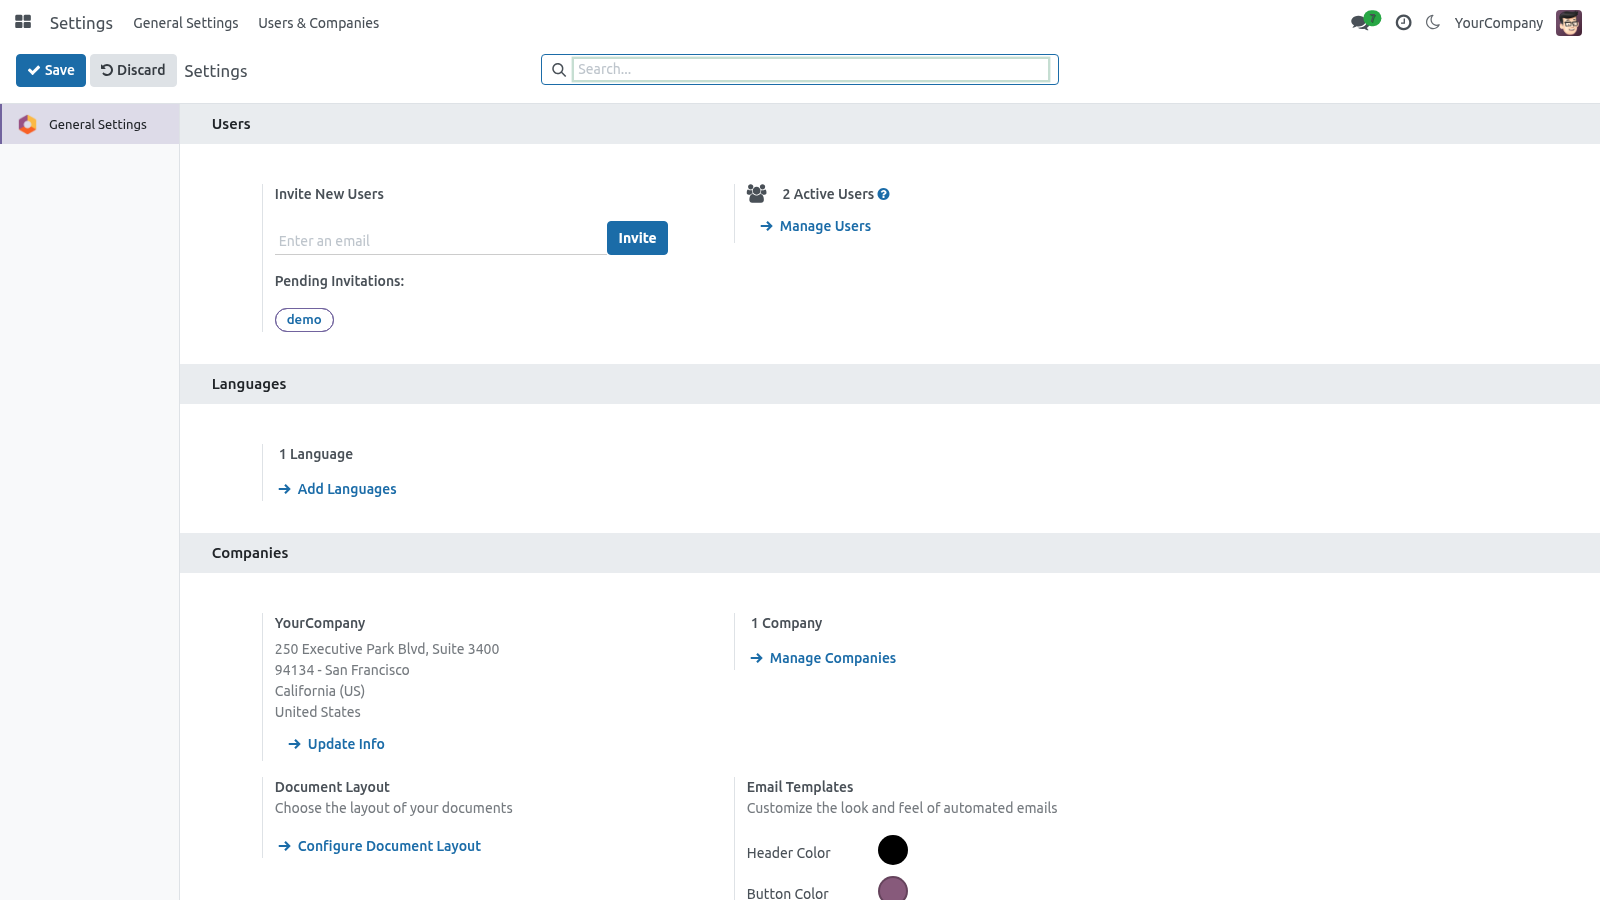Open Configure Document Layout link

379,846
